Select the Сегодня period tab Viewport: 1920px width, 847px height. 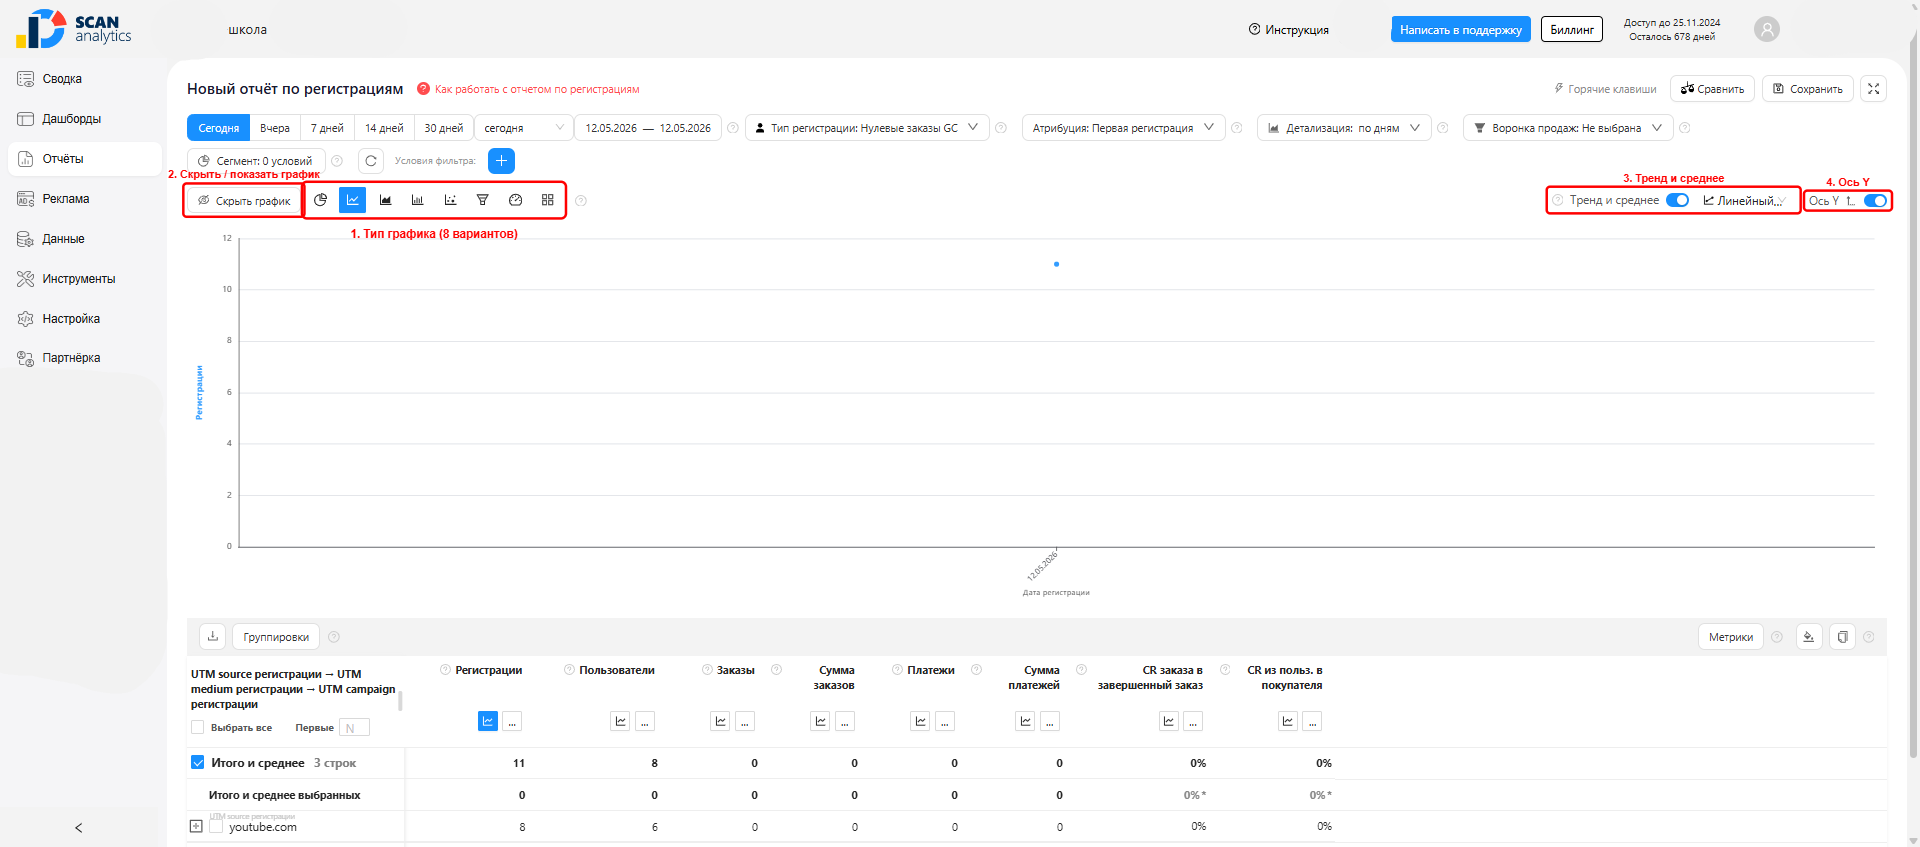point(218,128)
